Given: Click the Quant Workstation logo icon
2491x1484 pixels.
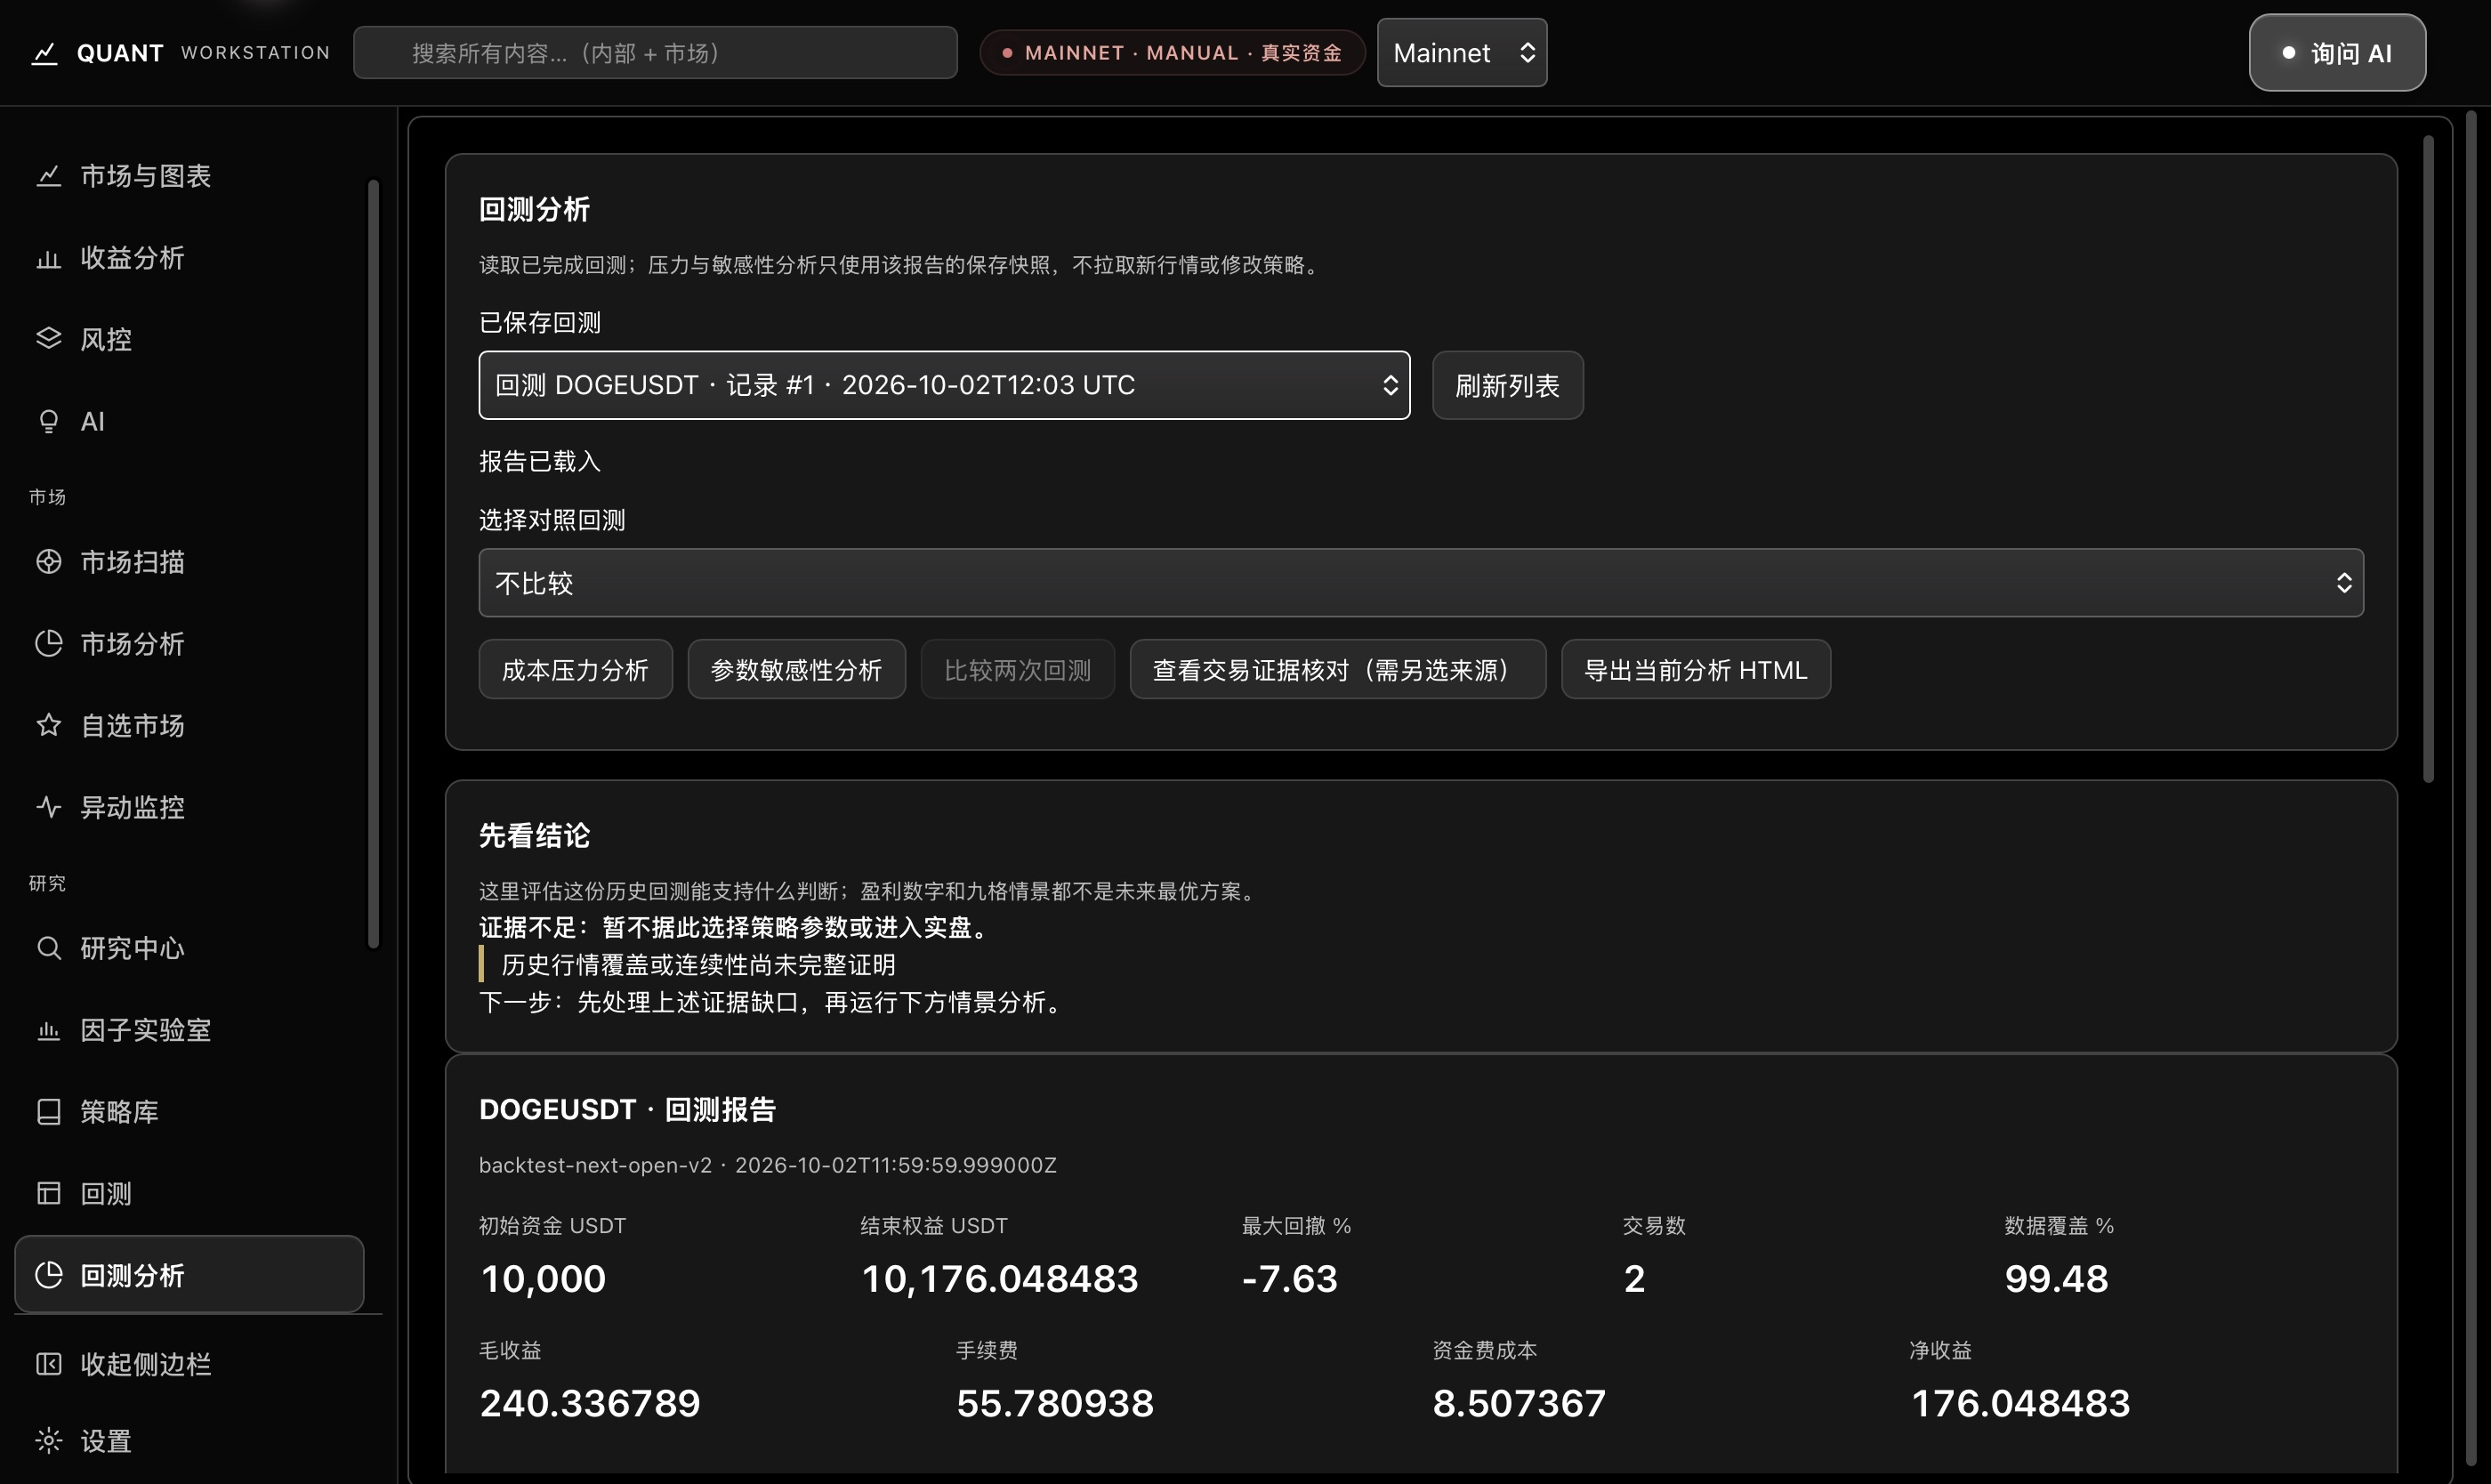Looking at the screenshot, I should (x=44, y=53).
